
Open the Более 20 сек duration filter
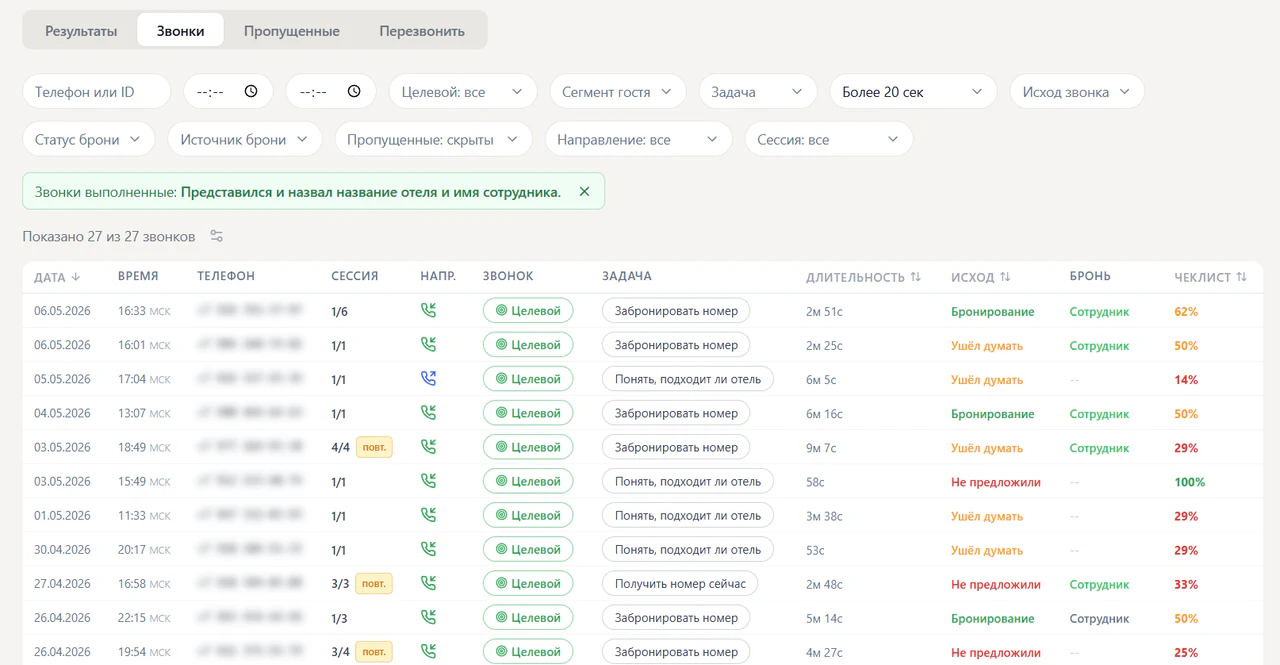point(913,91)
